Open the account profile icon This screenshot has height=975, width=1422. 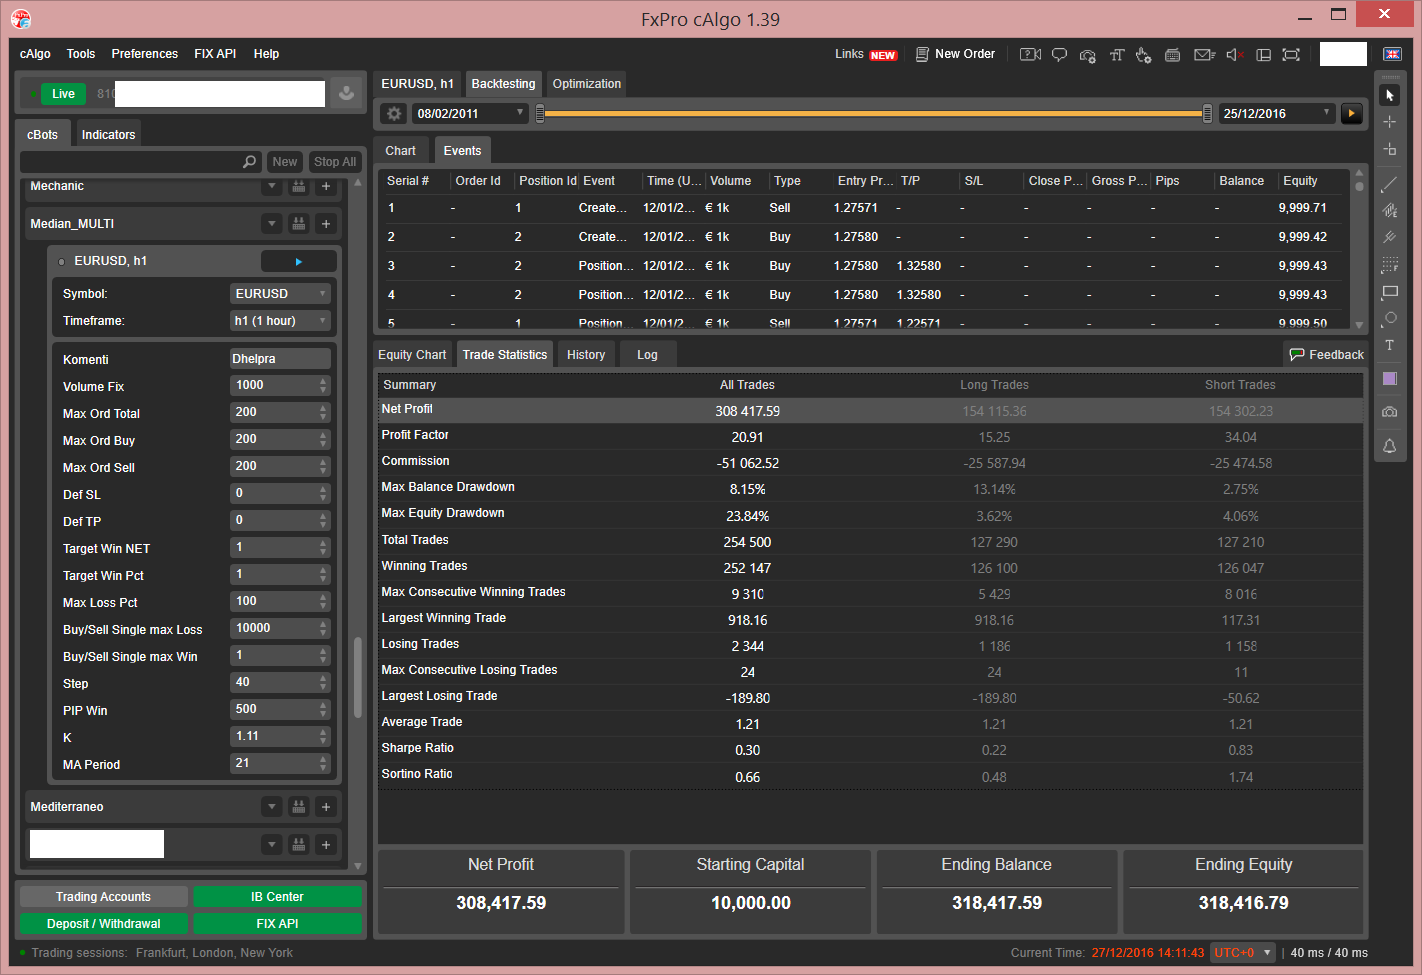[x=346, y=94]
